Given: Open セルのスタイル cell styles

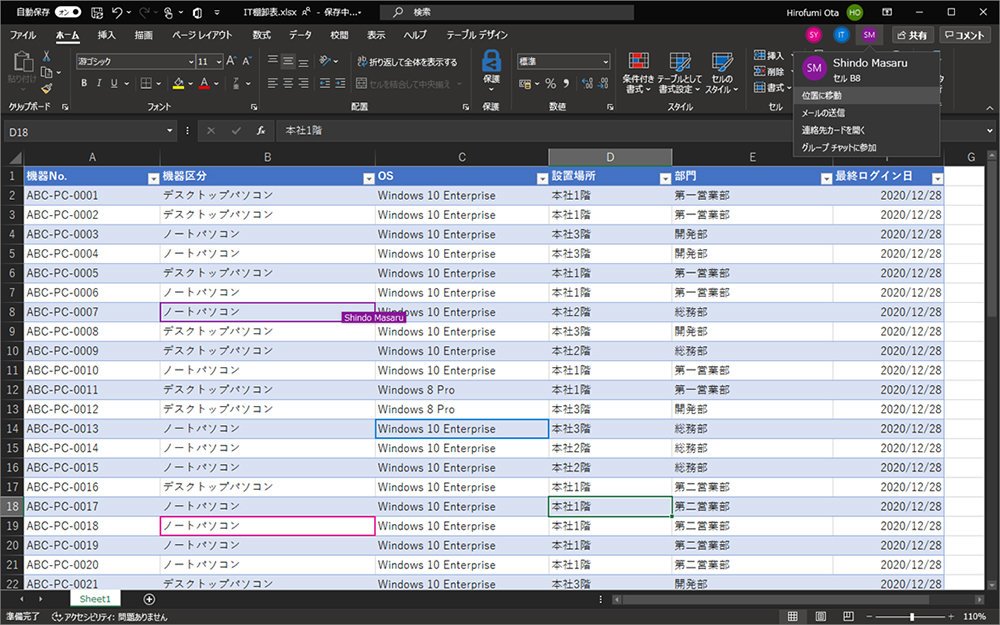Looking at the screenshot, I should click(722, 73).
